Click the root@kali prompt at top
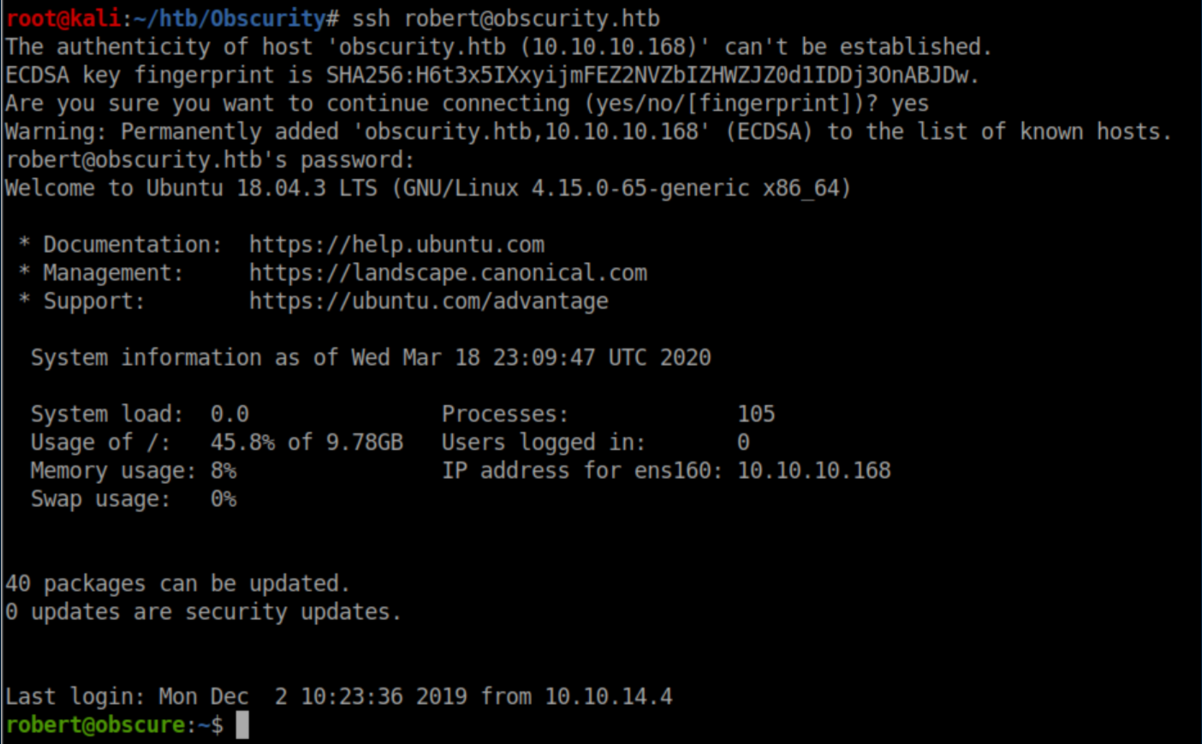1202x744 pixels. click(64, 19)
